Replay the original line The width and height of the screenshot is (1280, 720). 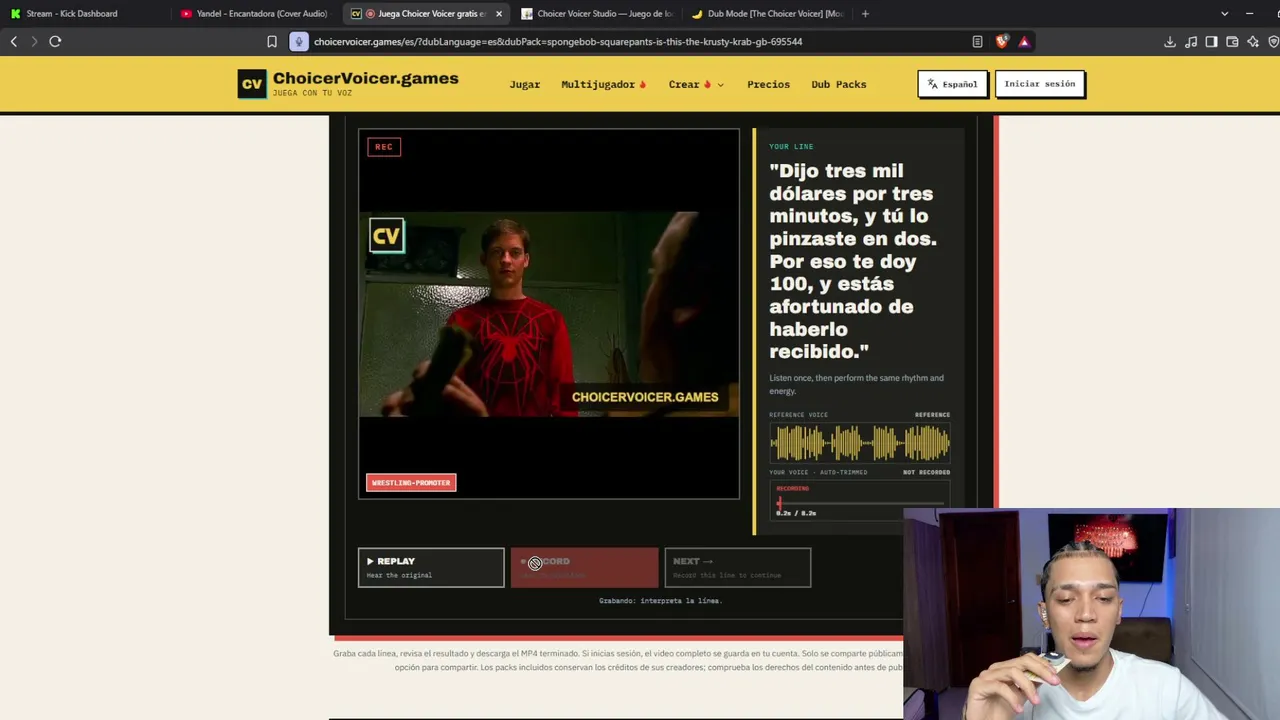click(x=431, y=567)
